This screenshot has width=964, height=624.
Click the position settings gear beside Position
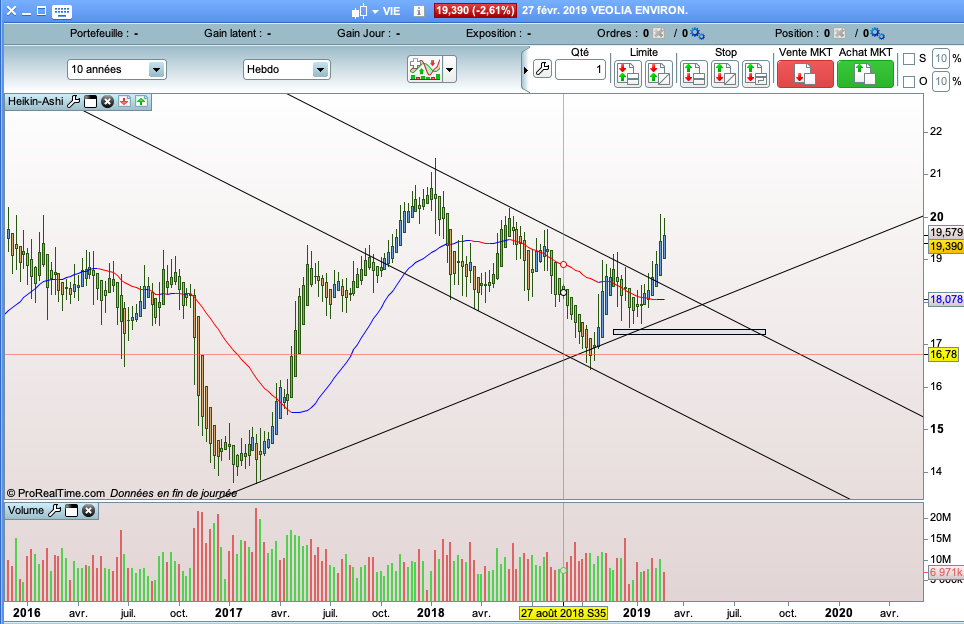pos(878,33)
